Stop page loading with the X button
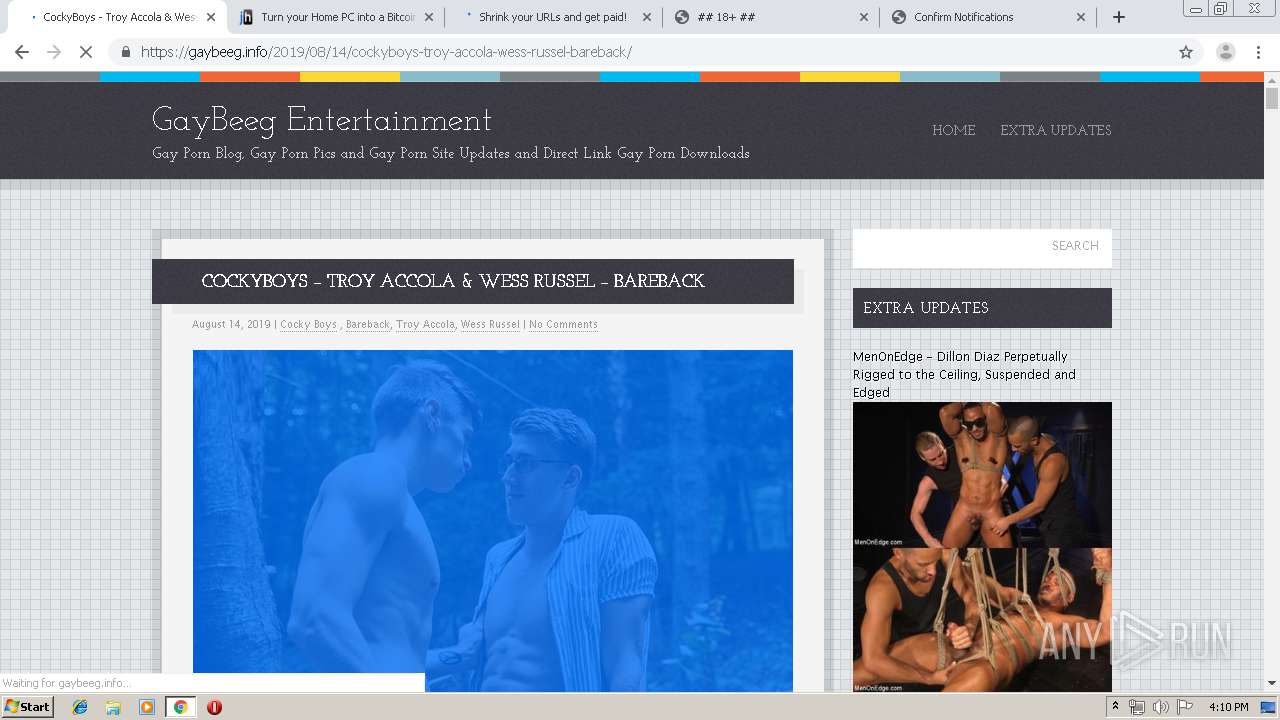The image size is (1280, 720). click(x=87, y=52)
